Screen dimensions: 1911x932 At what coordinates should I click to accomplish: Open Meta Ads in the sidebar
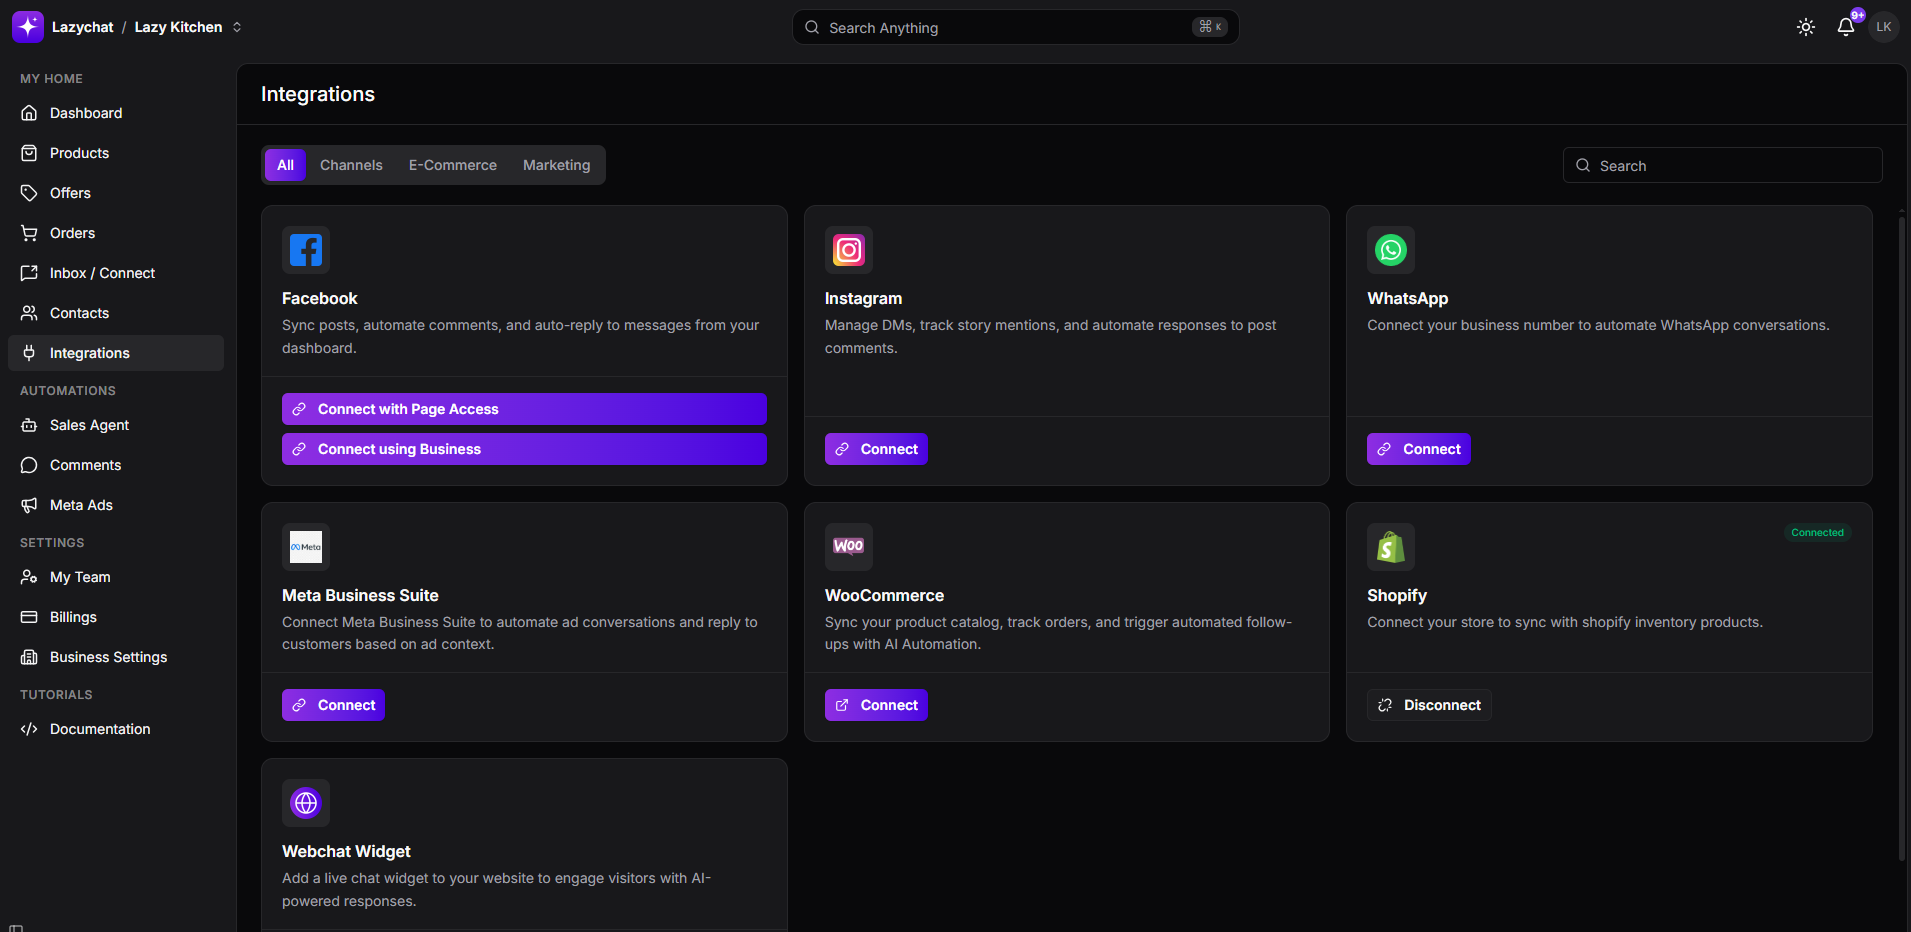tap(81, 505)
